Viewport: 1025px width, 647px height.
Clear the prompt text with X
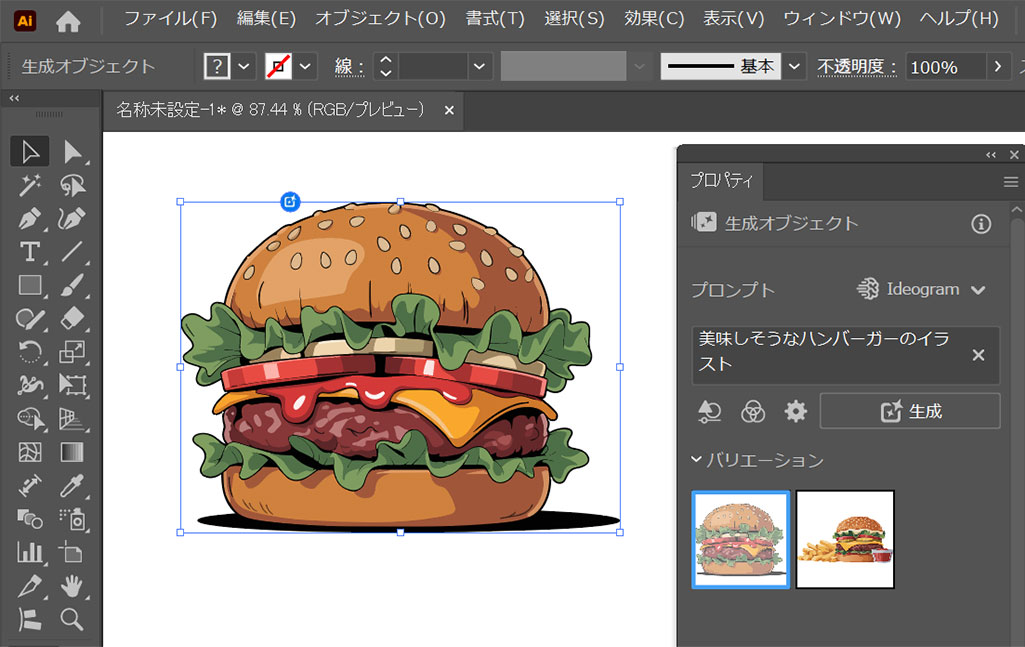coord(978,355)
